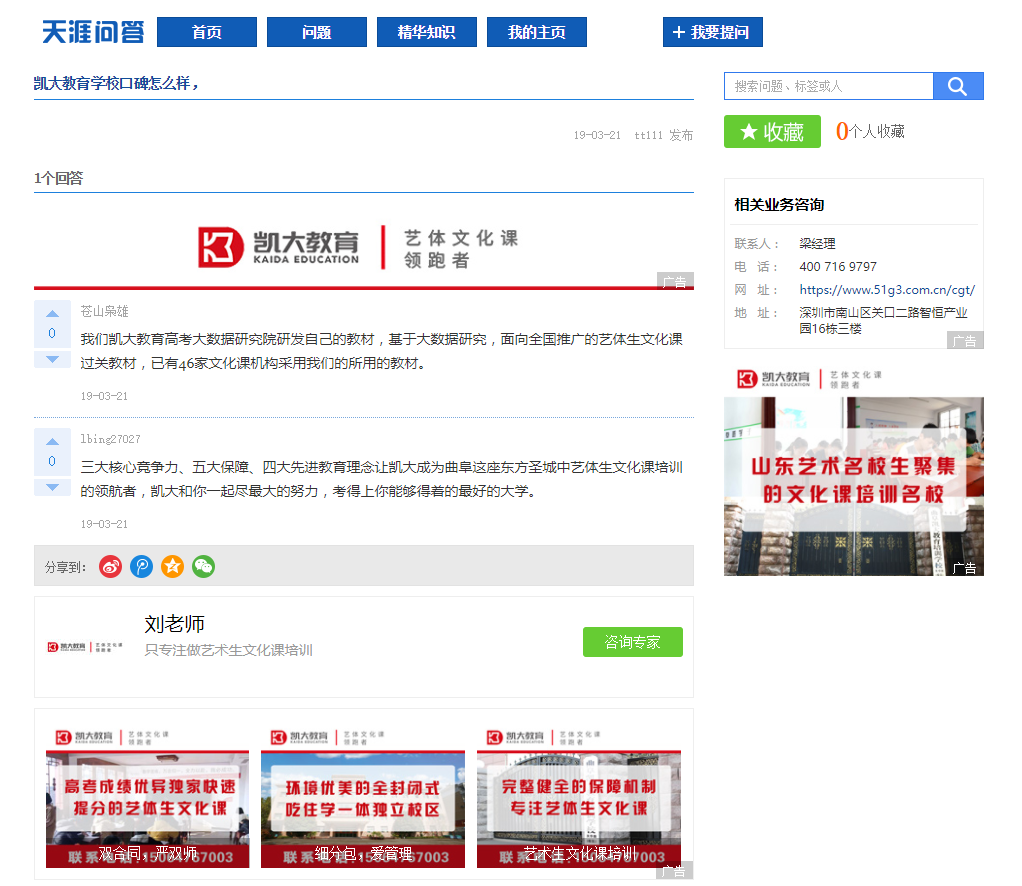This screenshot has height=886, width=1022.
Task: Focus the 搜索问题、标签或人 search box
Action: click(x=828, y=86)
